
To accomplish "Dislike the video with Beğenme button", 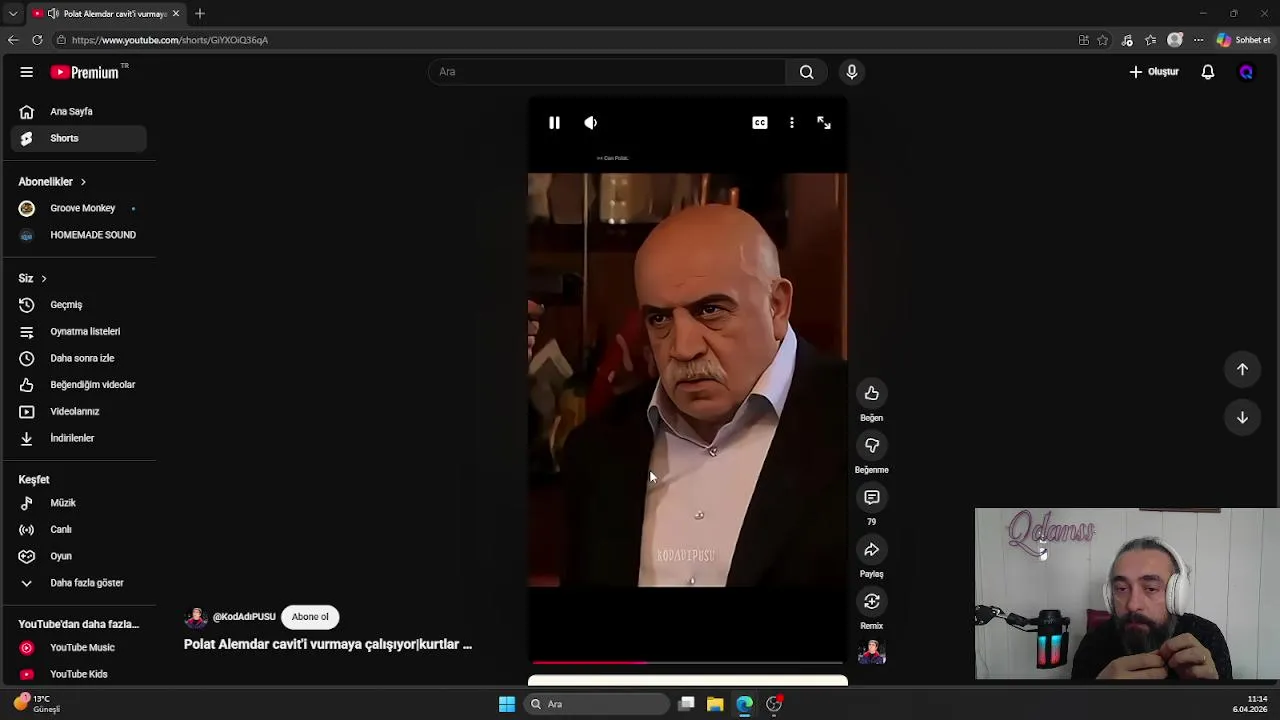I will (872, 445).
